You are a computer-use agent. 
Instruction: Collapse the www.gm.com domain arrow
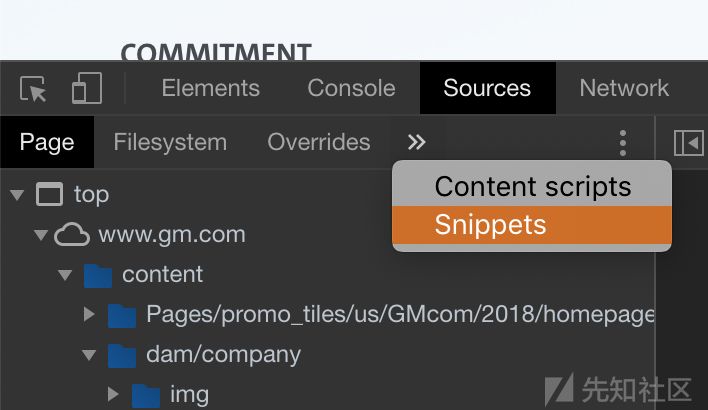pos(41,236)
